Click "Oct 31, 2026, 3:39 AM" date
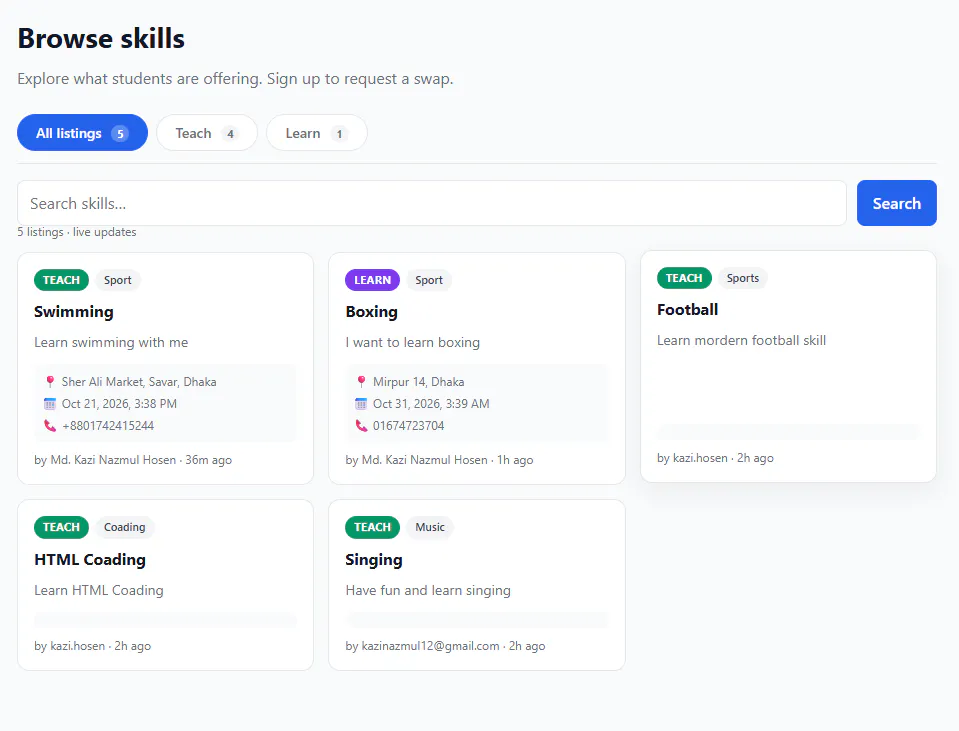The image size is (959, 731). pos(431,404)
